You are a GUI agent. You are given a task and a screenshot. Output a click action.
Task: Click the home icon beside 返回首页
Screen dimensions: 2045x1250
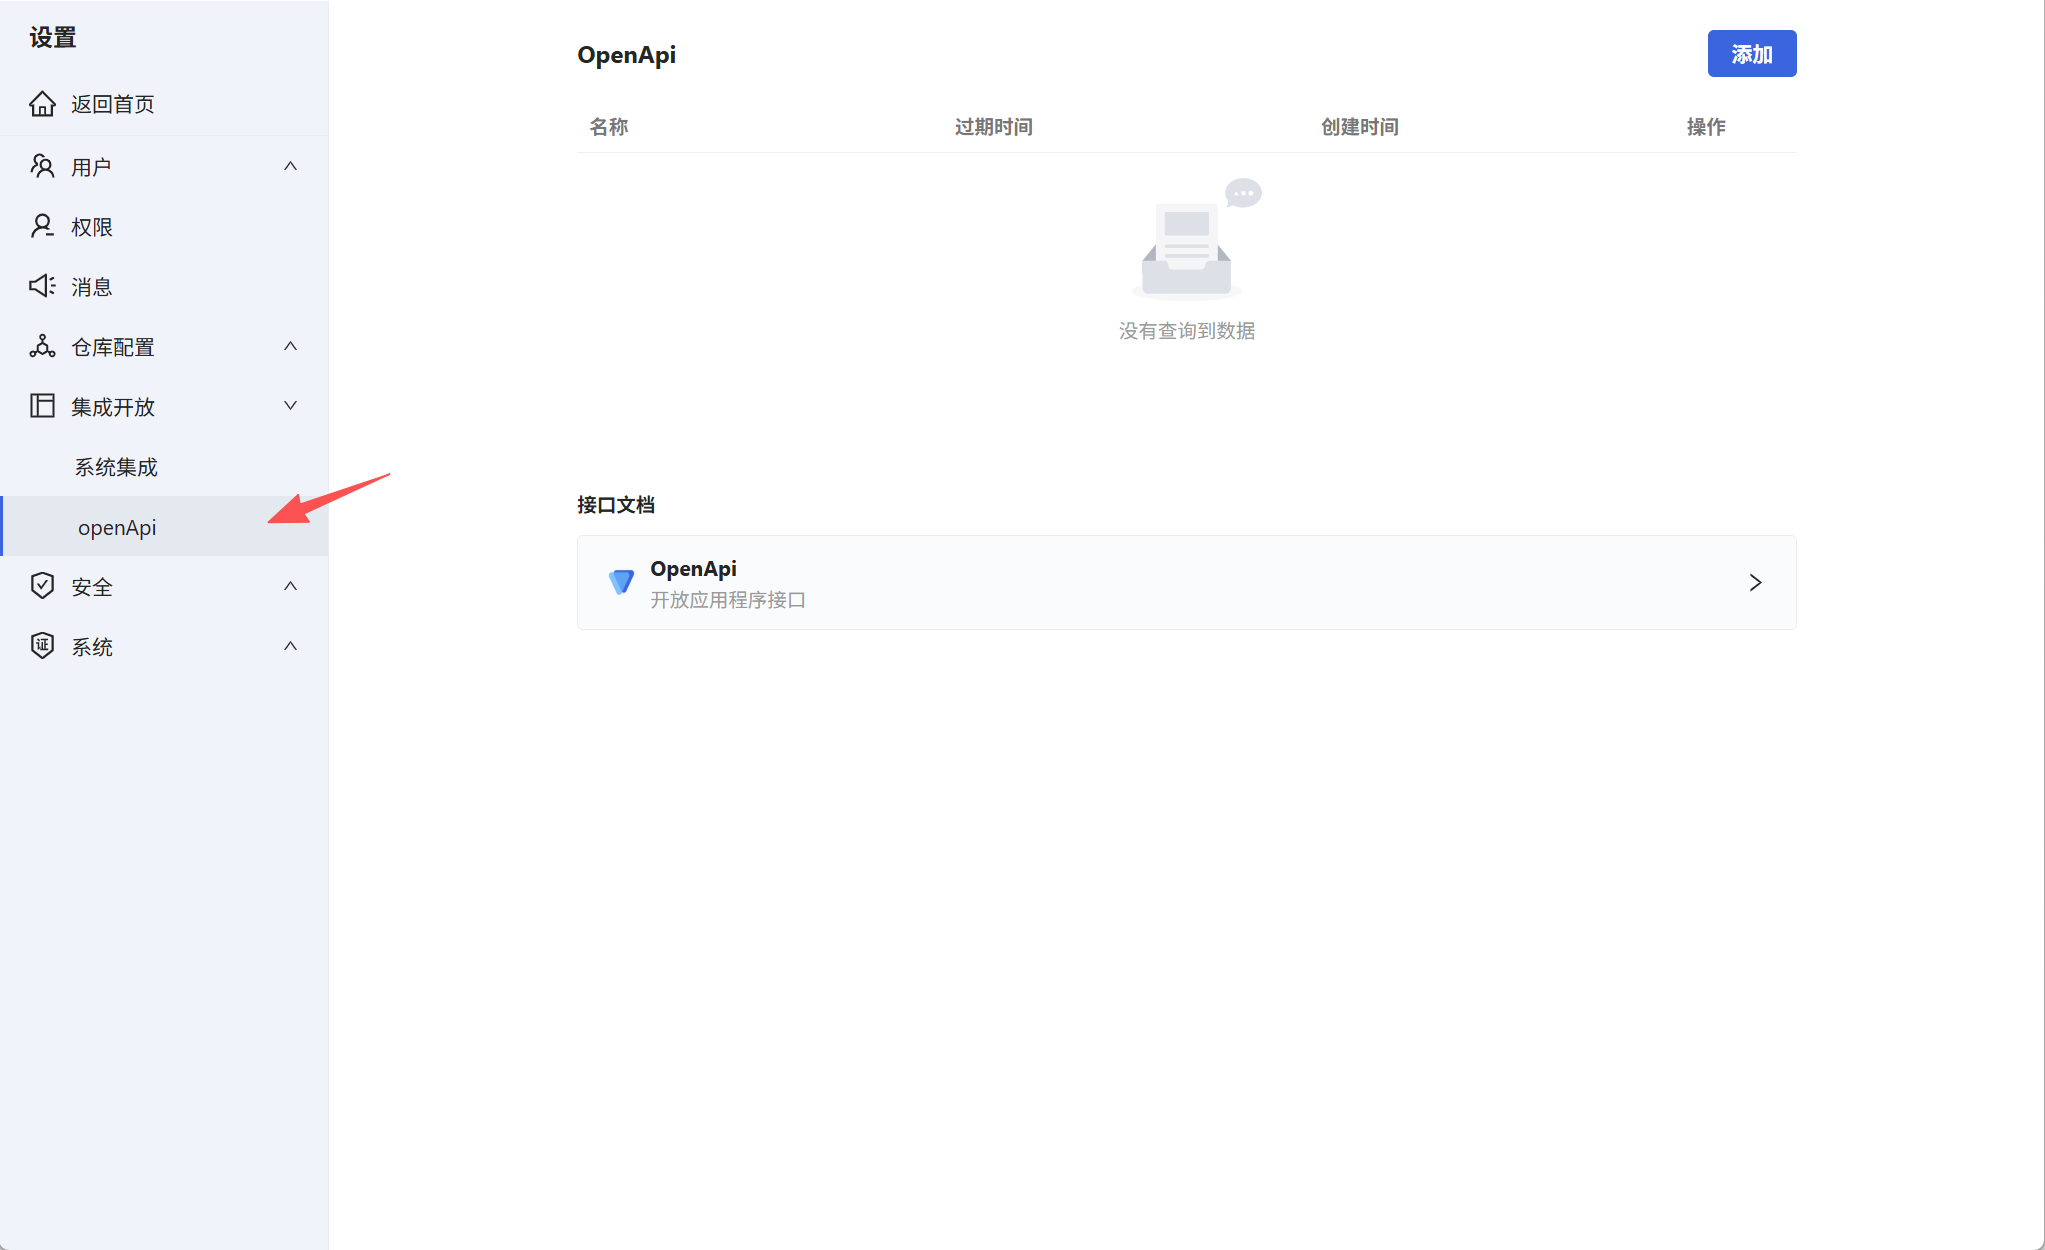click(42, 104)
